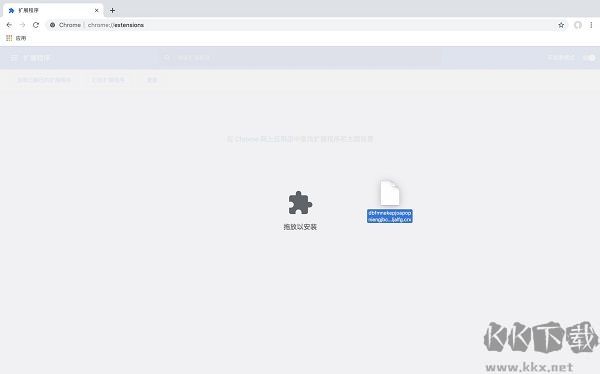Image resolution: width=600 pixels, height=374 pixels.
Task: View site info icon next to Chrome label
Action: (x=52, y=25)
